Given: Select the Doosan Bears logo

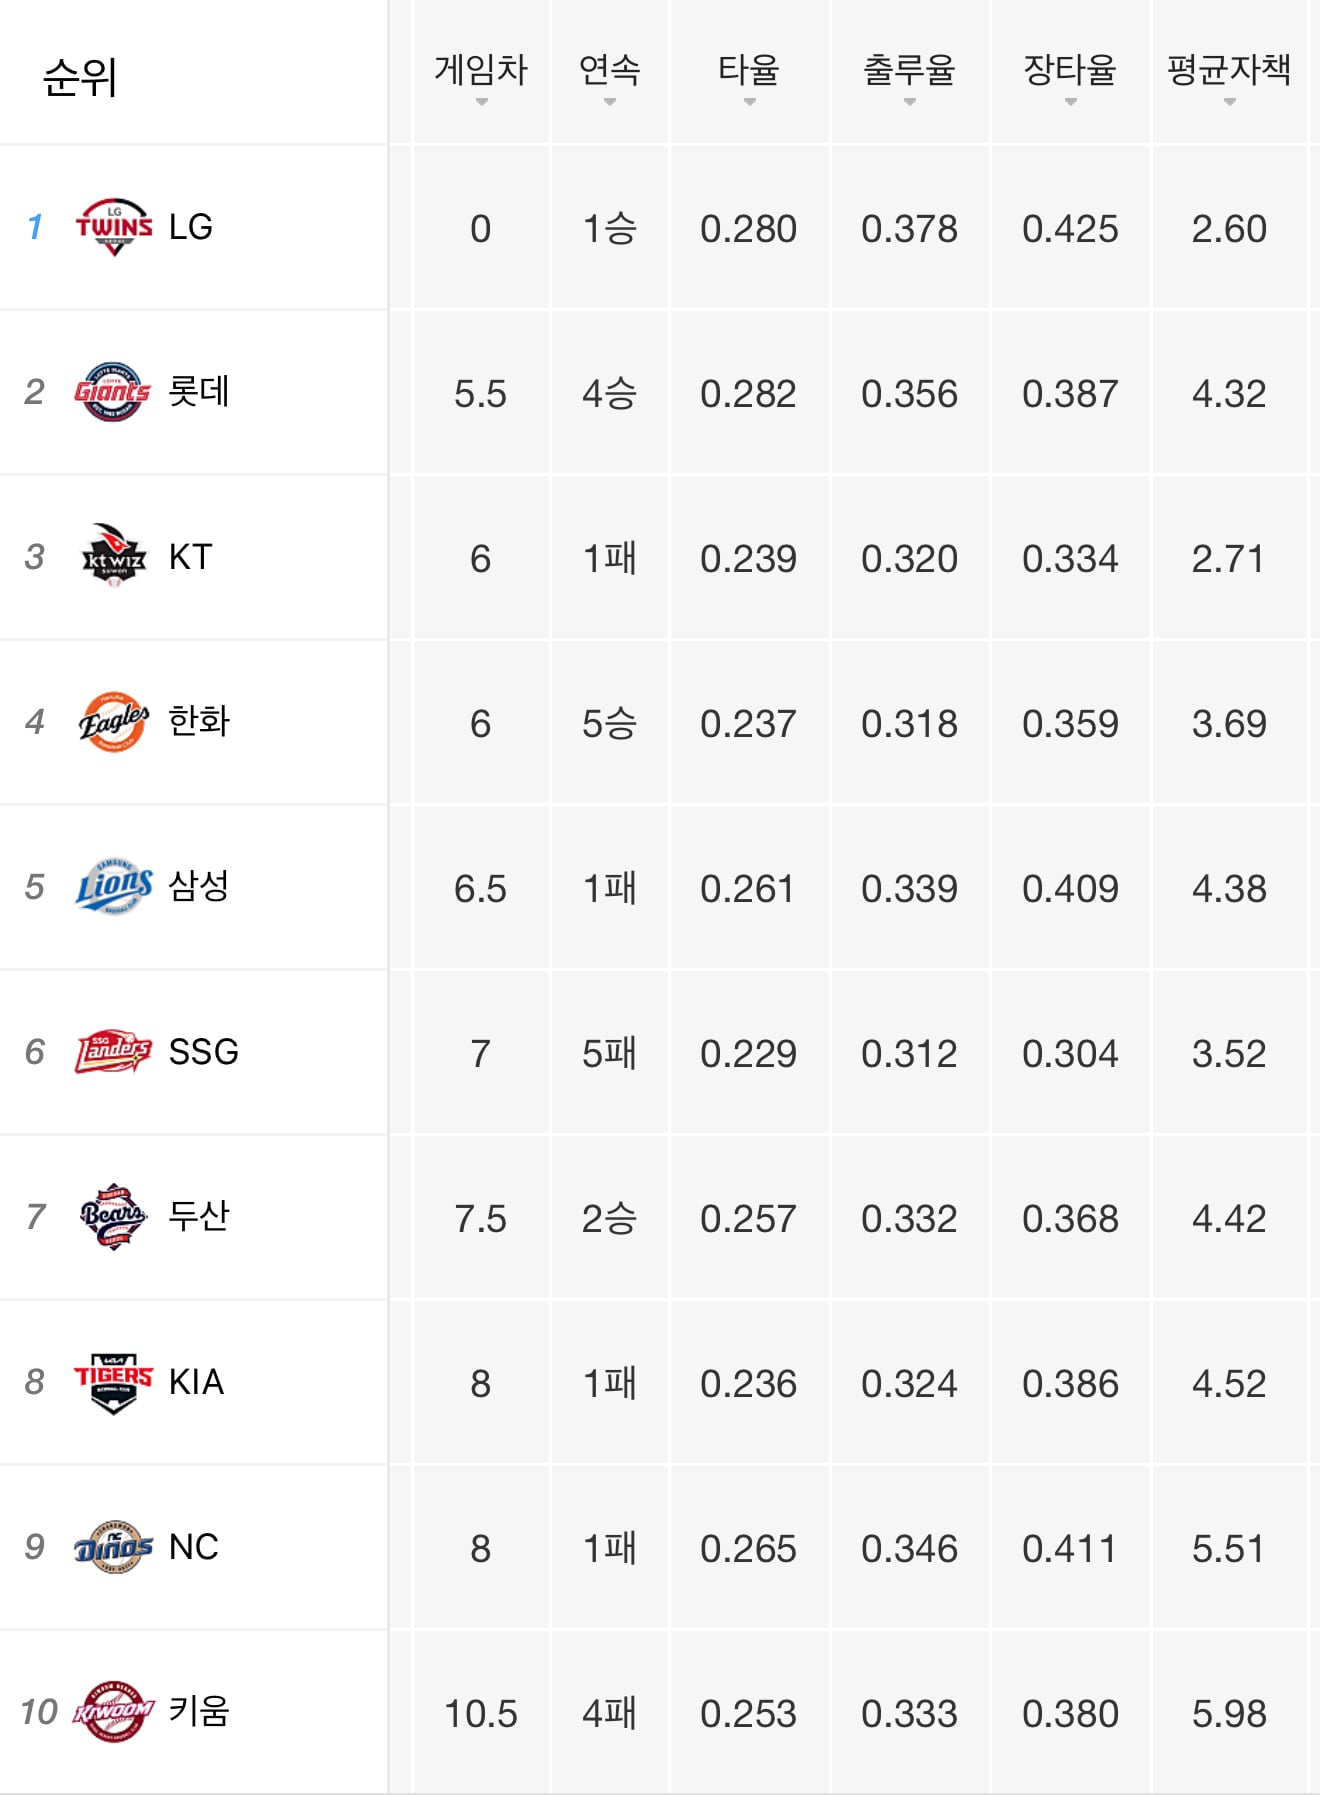Looking at the screenshot, I should point(113,1216).
